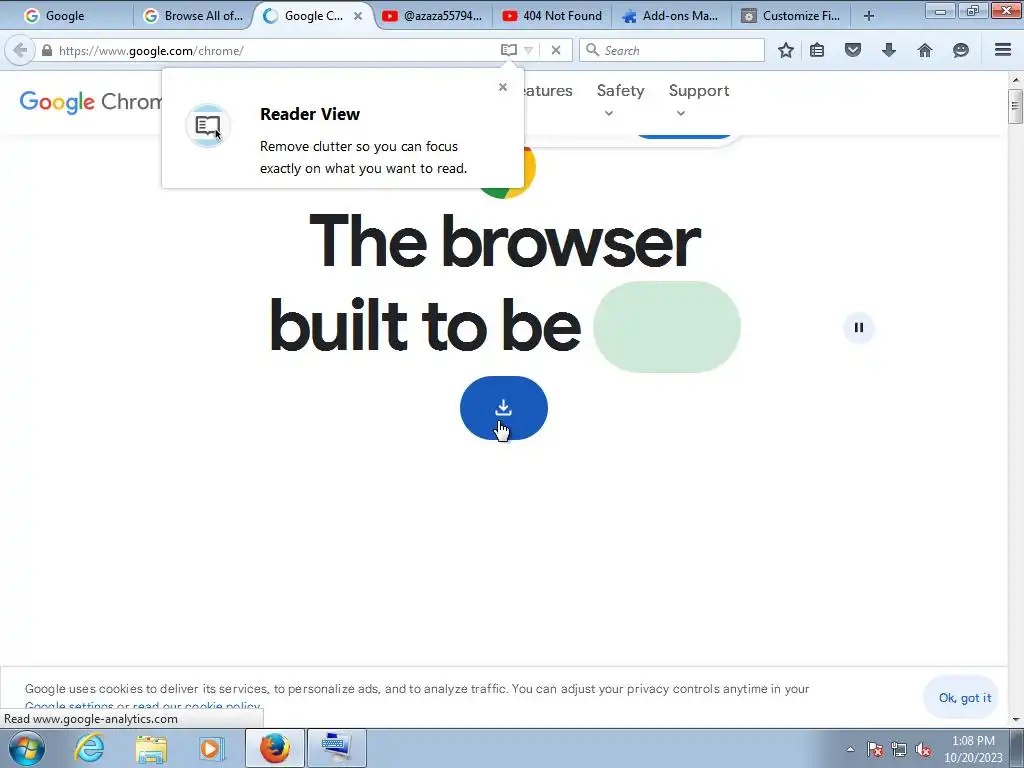Click the Google Chrome logo
This screenshot has width=1024, height=768.
point(90,102)
